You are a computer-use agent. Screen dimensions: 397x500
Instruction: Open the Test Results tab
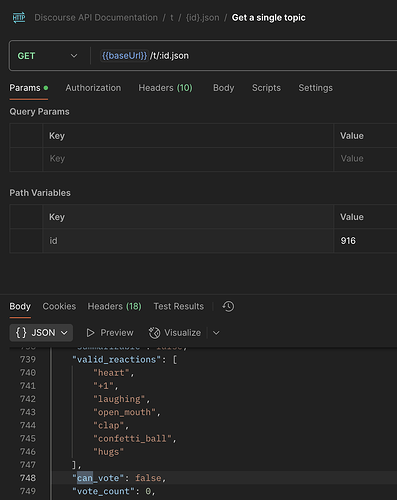pos(179,306)
